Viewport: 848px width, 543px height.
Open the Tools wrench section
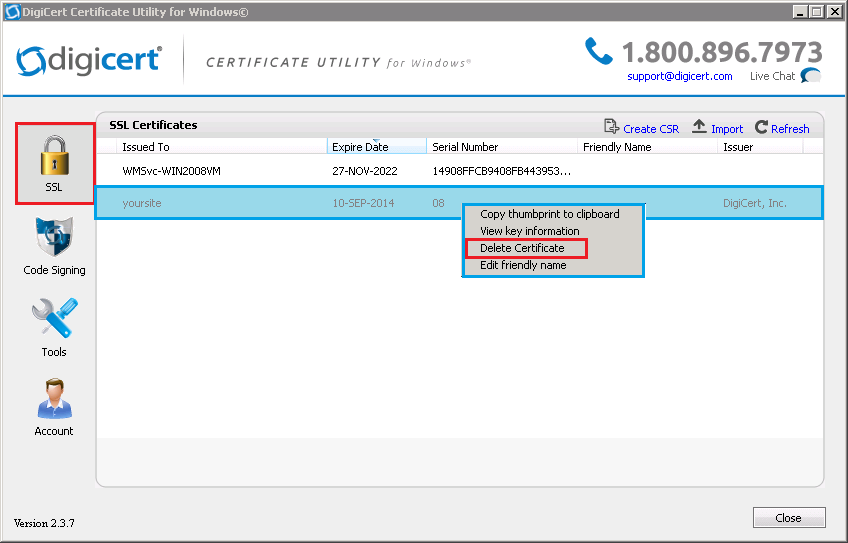[x=54, y=322]
